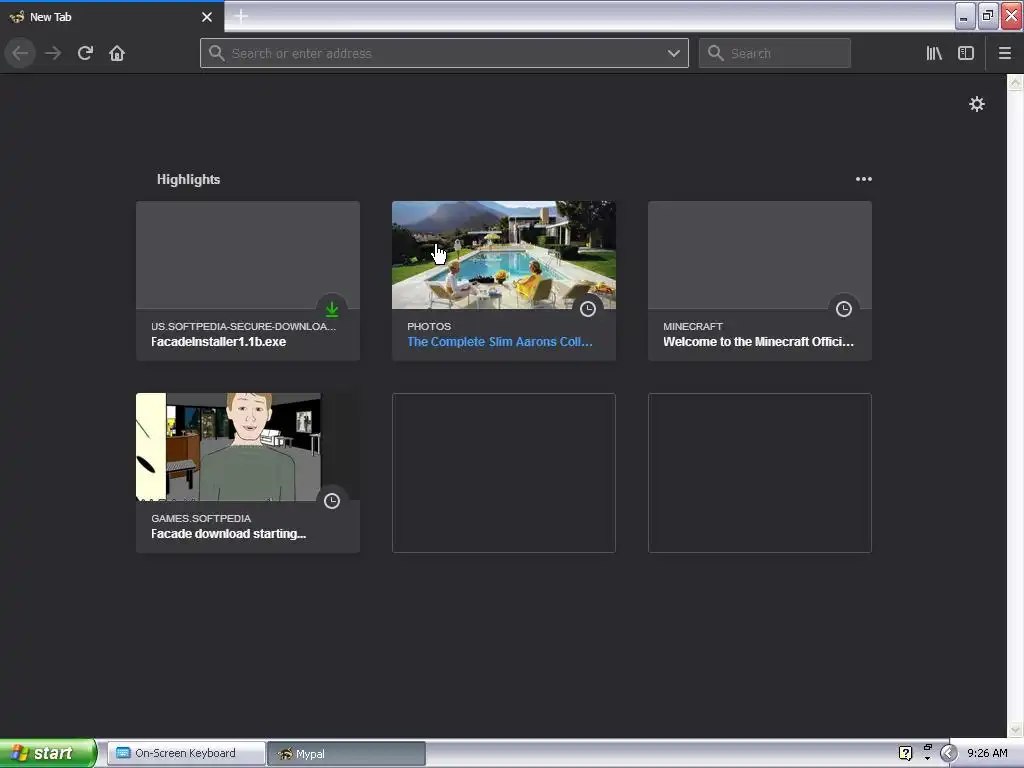Open the Windows start menu
1024x768 pixels.
48,754
